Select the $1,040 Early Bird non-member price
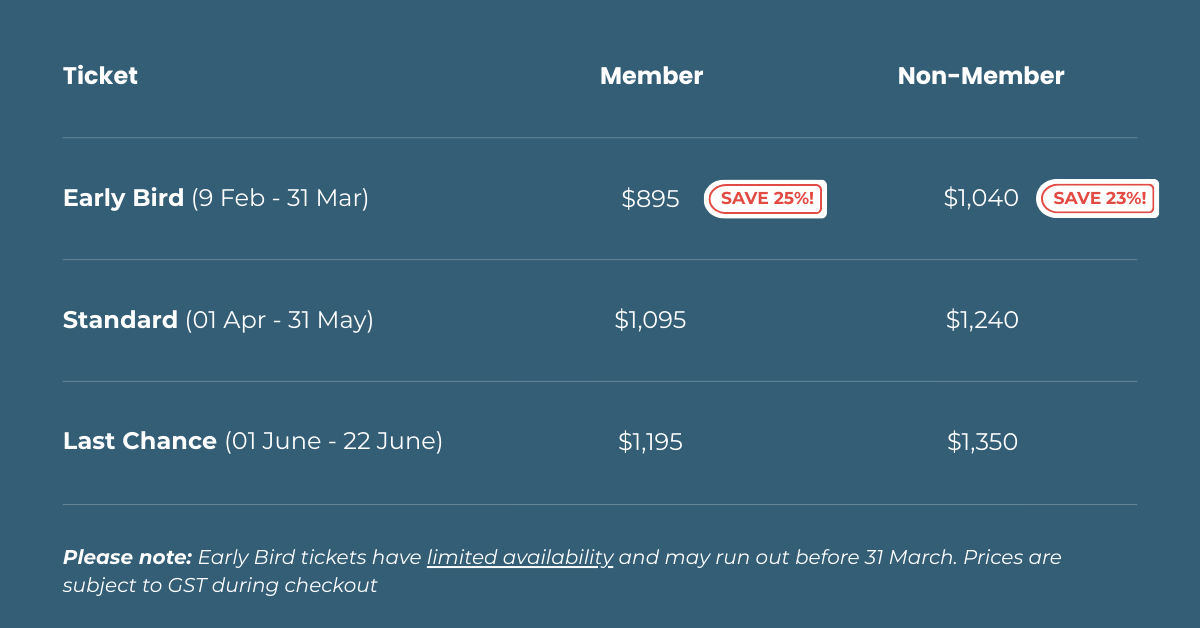This screenshot has height=628, width=1200. click(x=981, y=199)
